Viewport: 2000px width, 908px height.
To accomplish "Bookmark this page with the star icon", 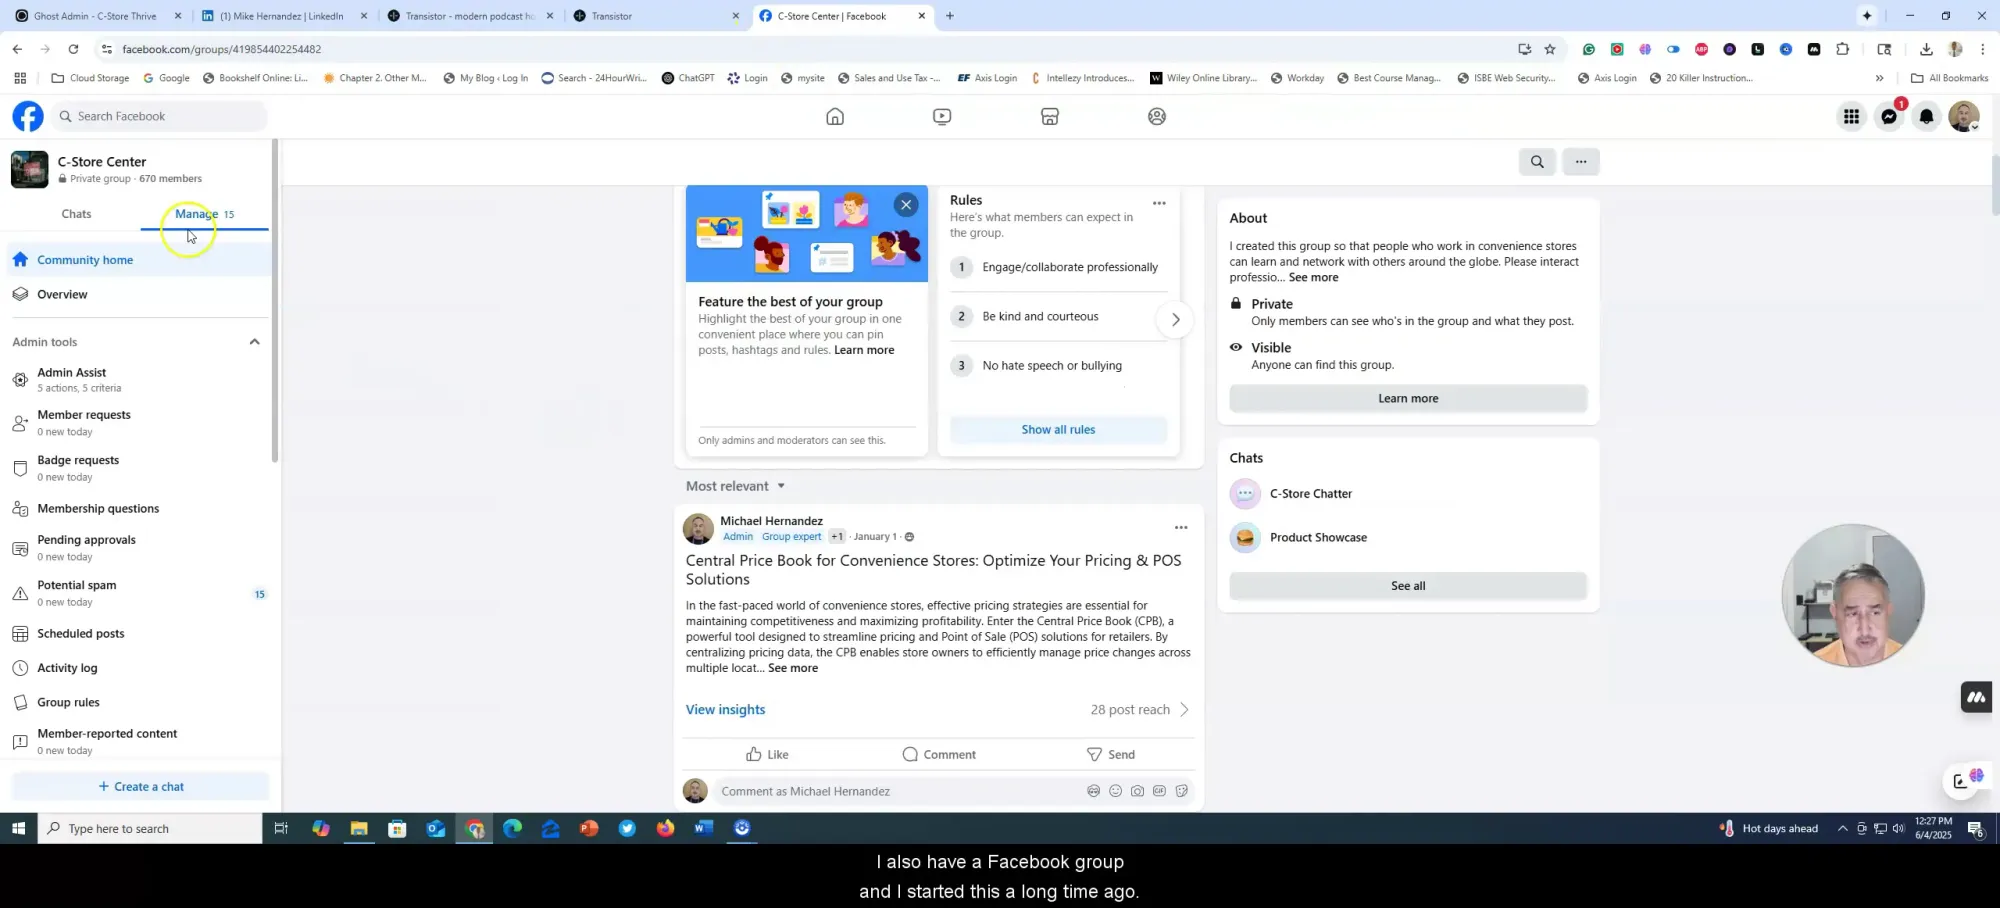I will [x=1550, y=49].
